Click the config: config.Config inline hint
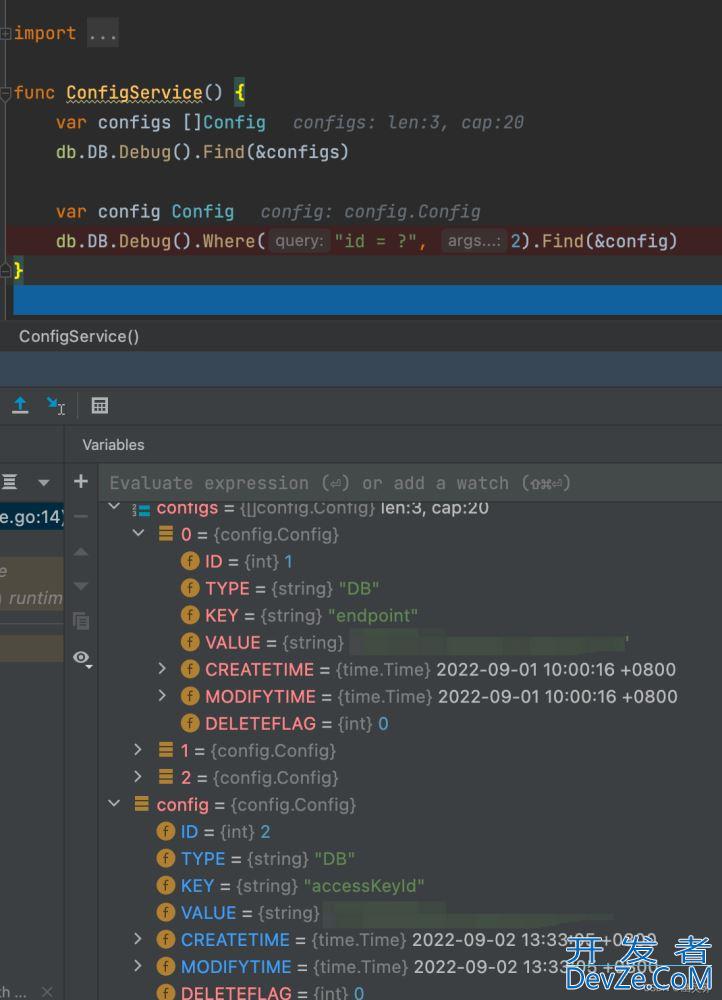 (x=371, y=212)
